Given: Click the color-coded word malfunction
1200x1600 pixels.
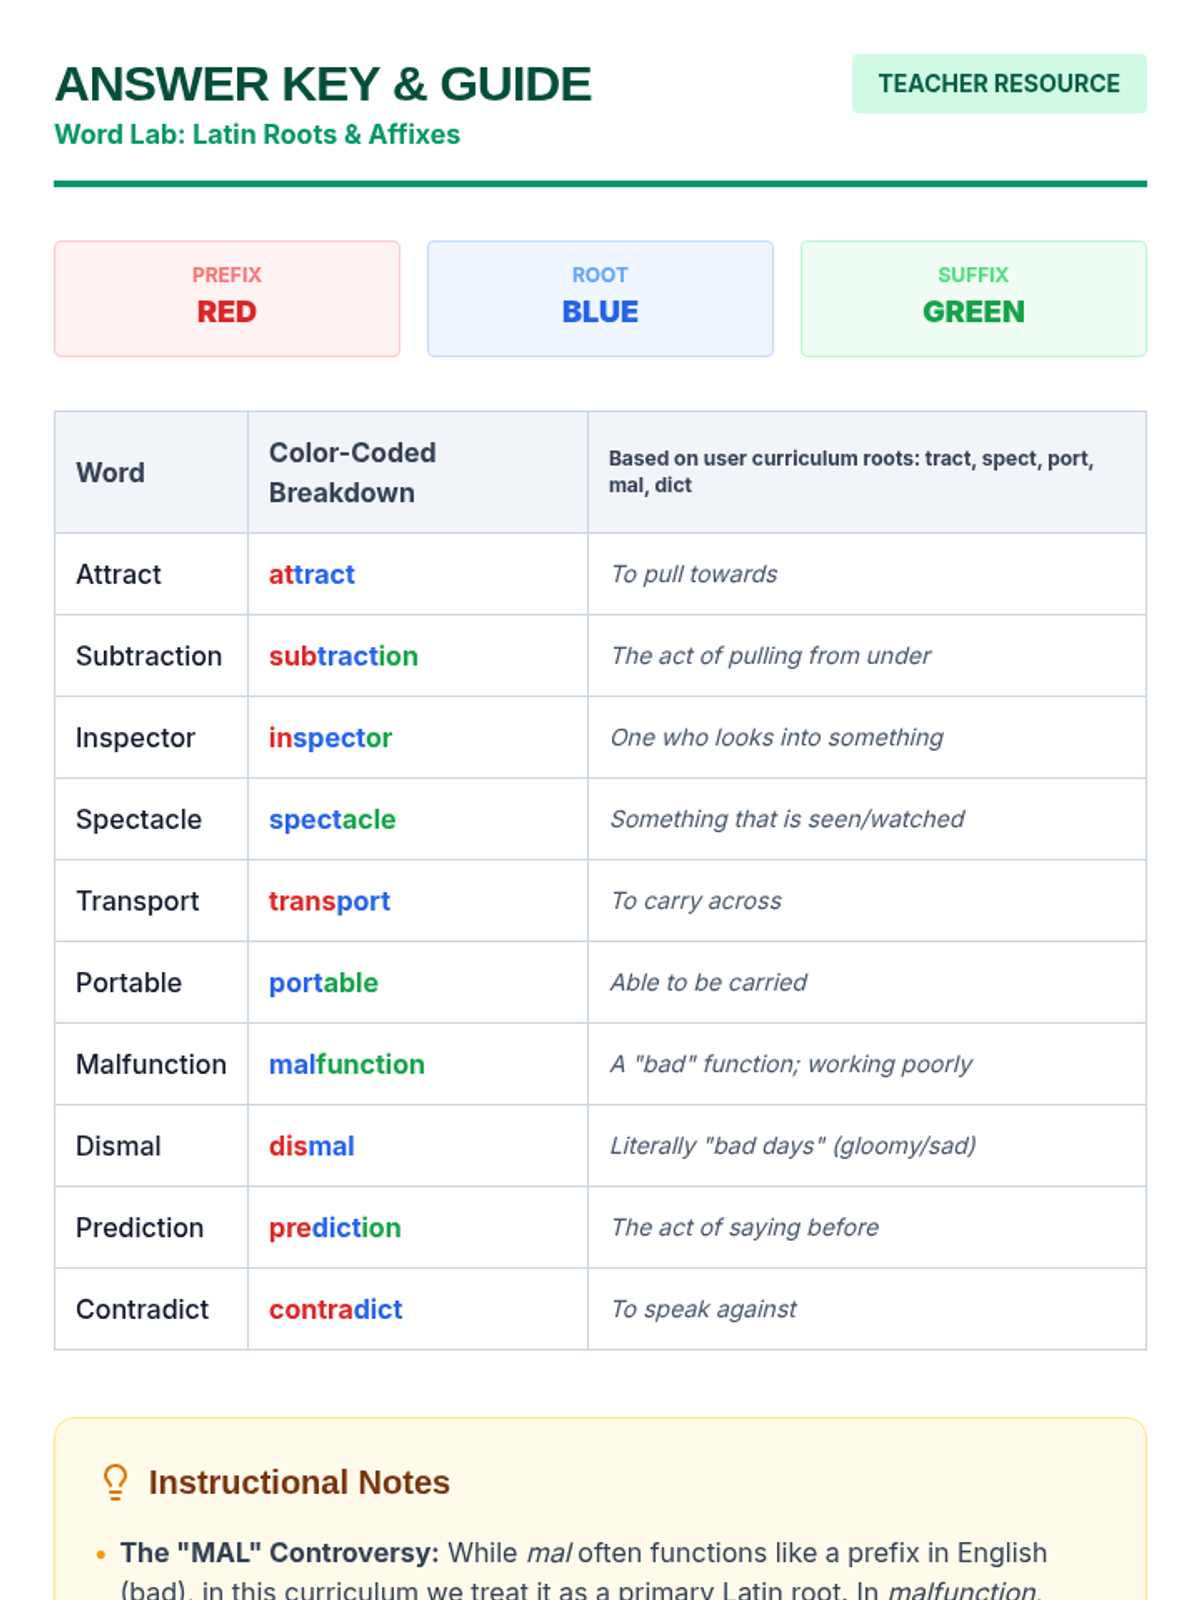Looking at the screenshot, I should pos(346,1065).
